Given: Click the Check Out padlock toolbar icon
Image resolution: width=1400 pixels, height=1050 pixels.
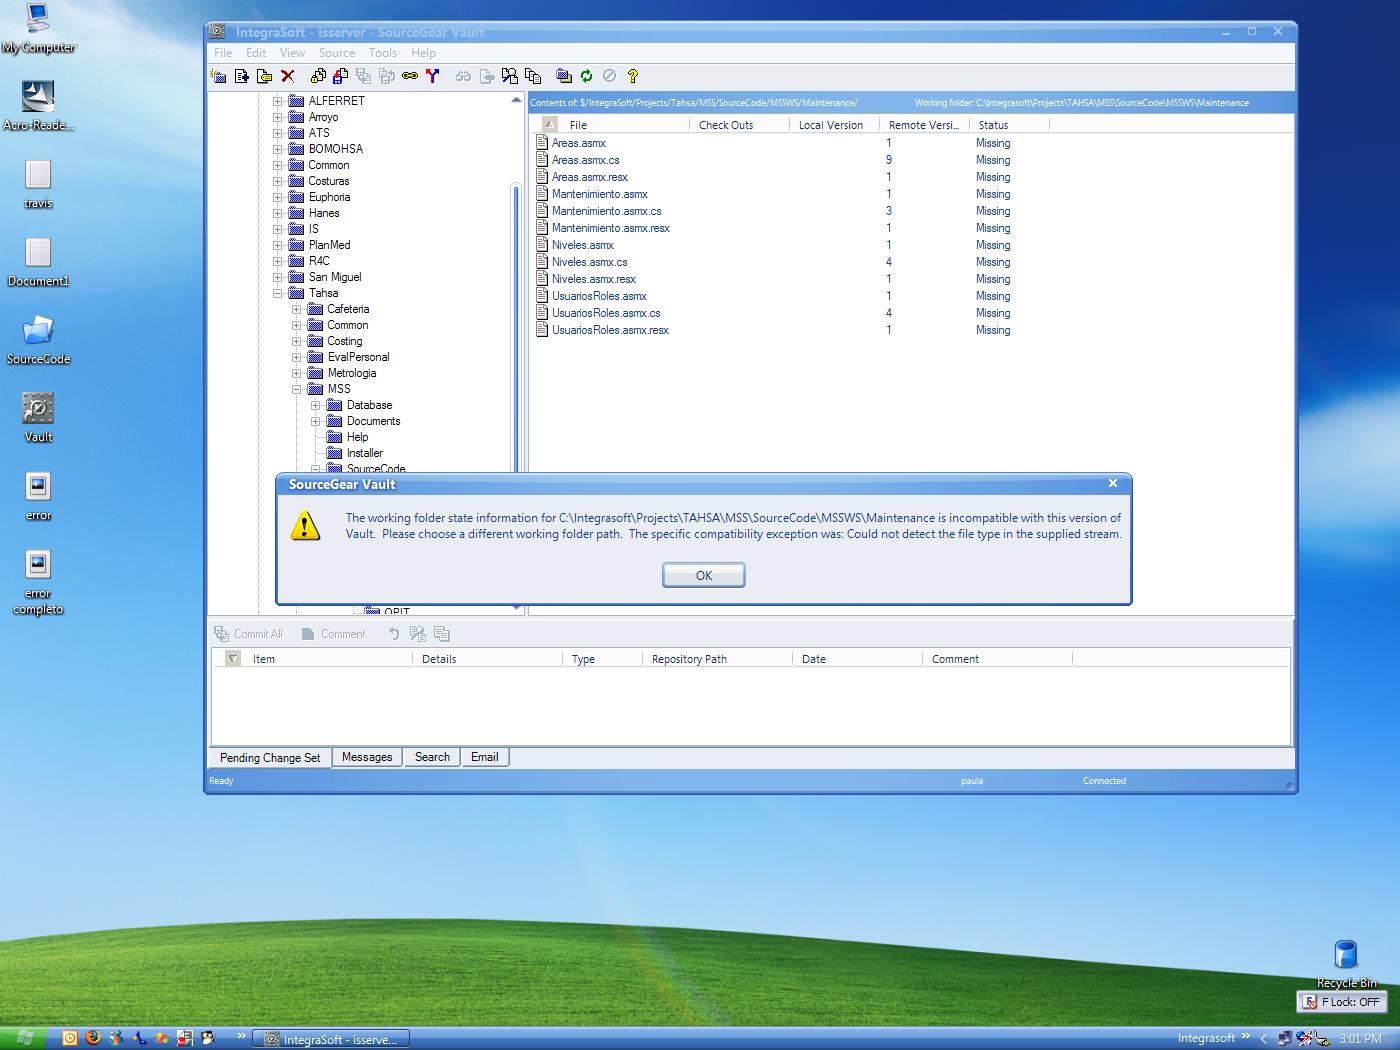Looking at the screenshot, I should pos(318,76).
